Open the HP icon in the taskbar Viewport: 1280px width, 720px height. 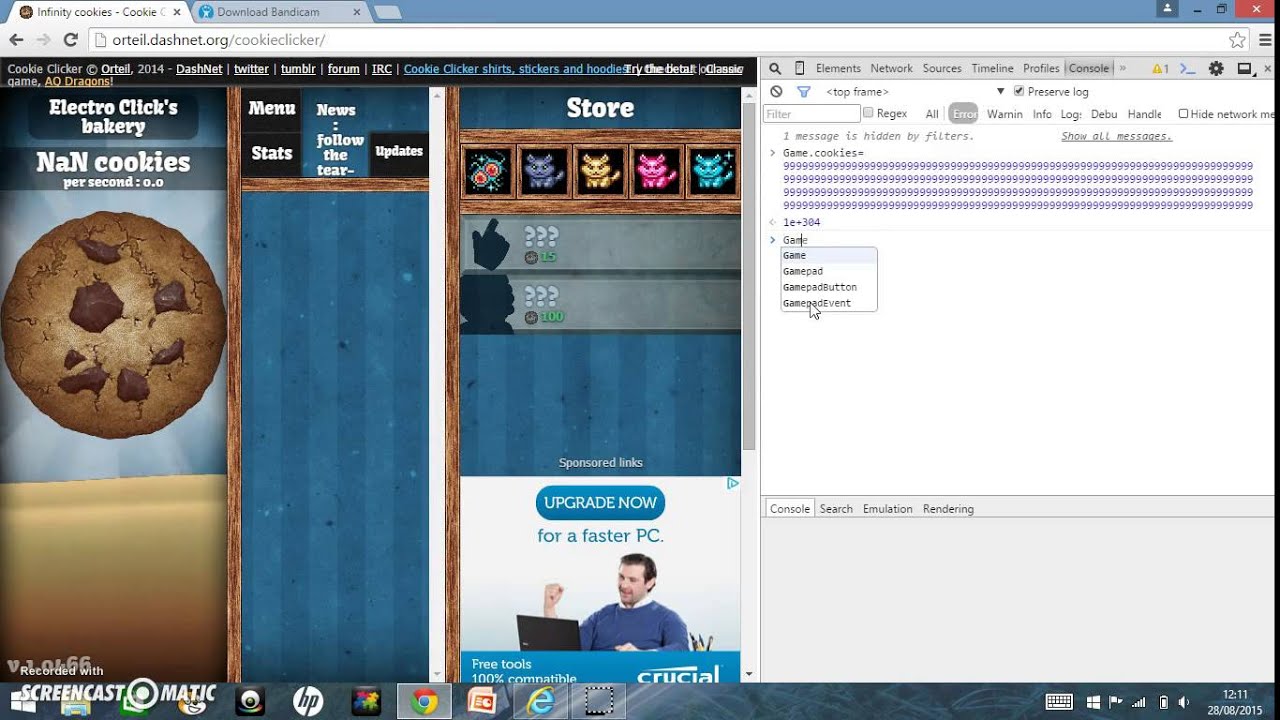[x=308, y=702]
